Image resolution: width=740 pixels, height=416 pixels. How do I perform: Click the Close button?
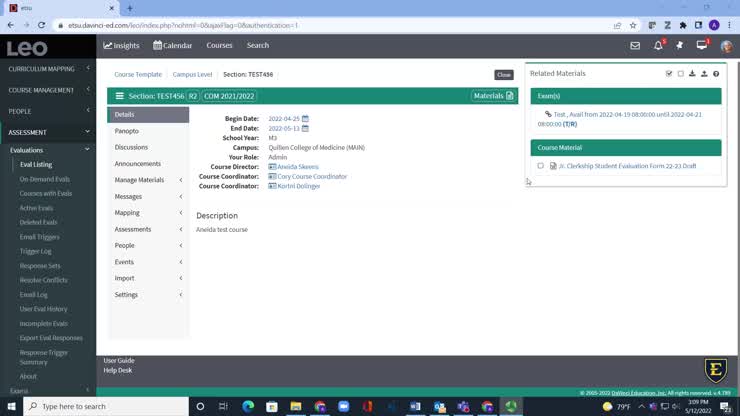click(504, 75)
